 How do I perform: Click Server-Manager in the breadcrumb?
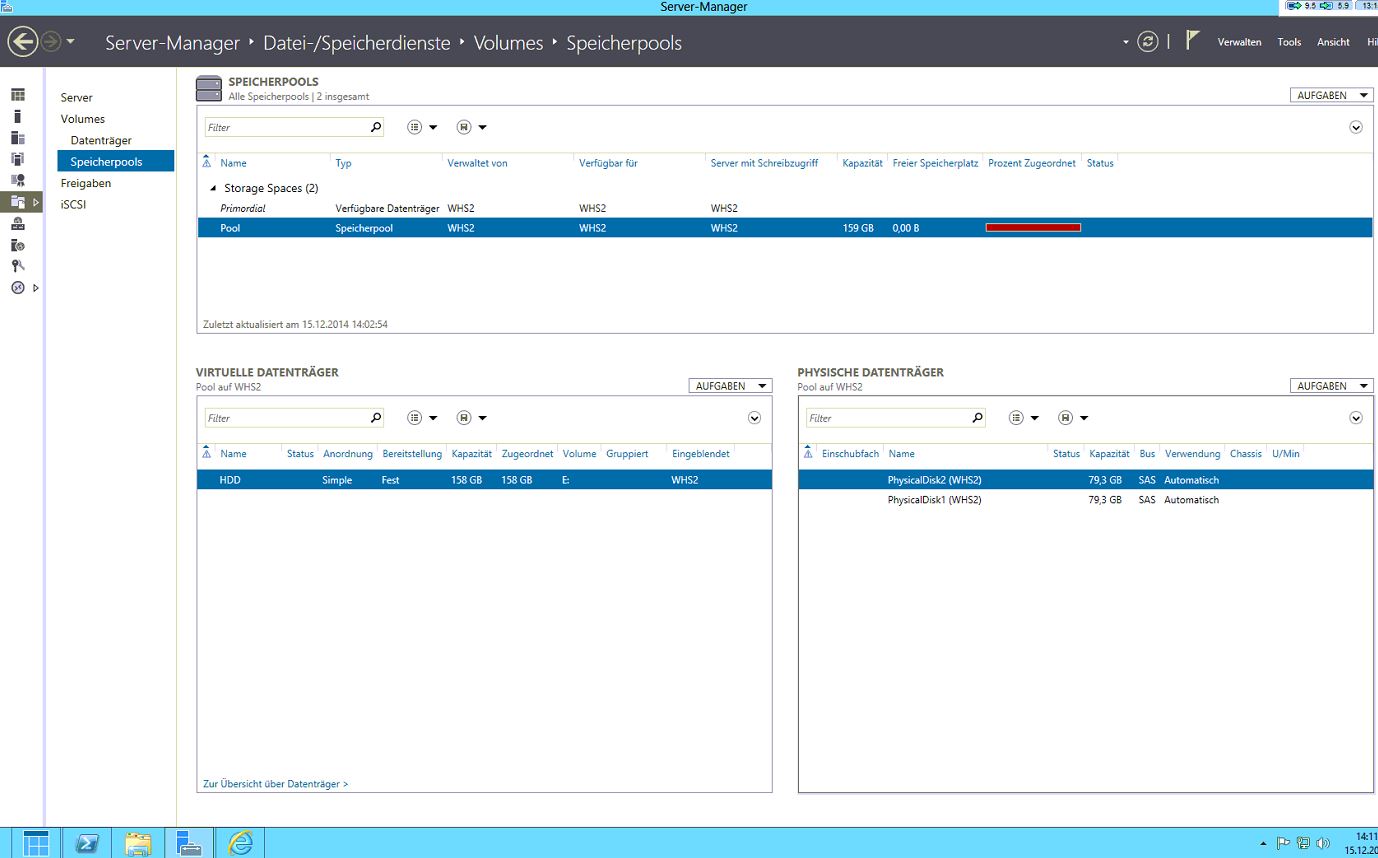tap(173, 43)
